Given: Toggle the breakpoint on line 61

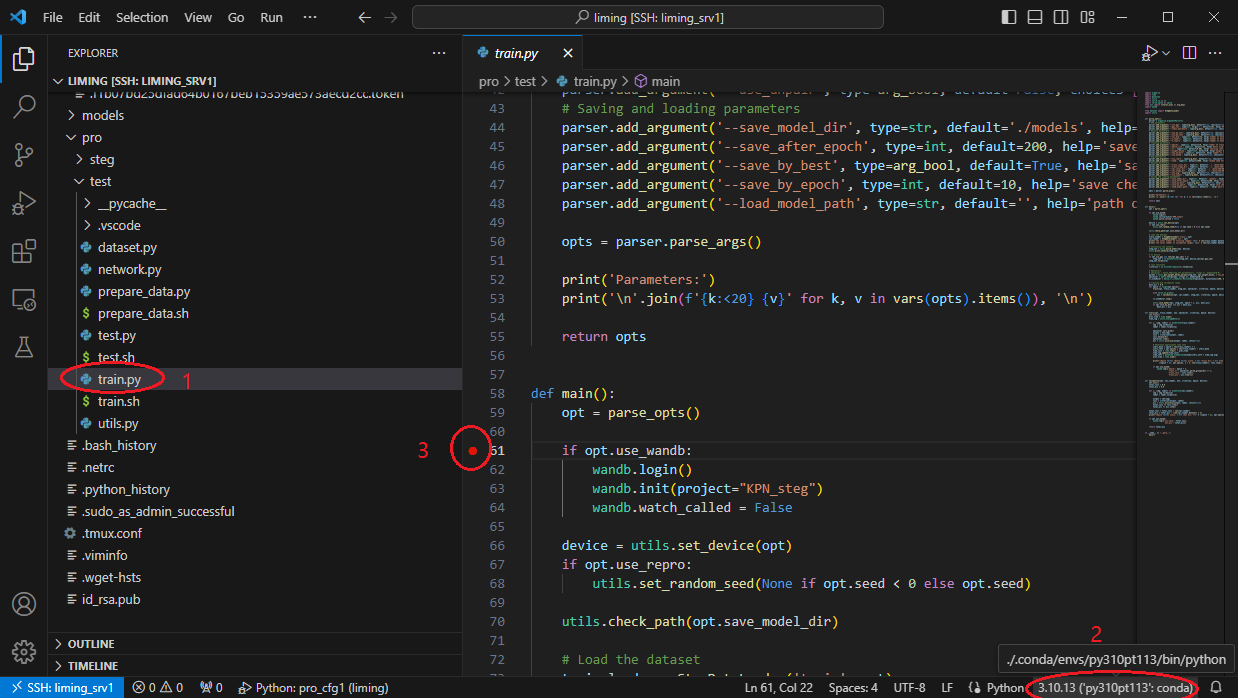Looking at the screenshot, I should pos(473,451).
